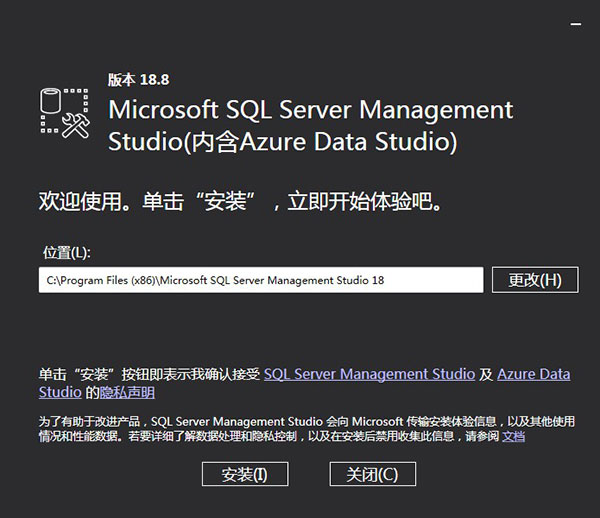Open the Azure Data license link
This screenshot has width=600, height=518.
click(x=533, y=374)
